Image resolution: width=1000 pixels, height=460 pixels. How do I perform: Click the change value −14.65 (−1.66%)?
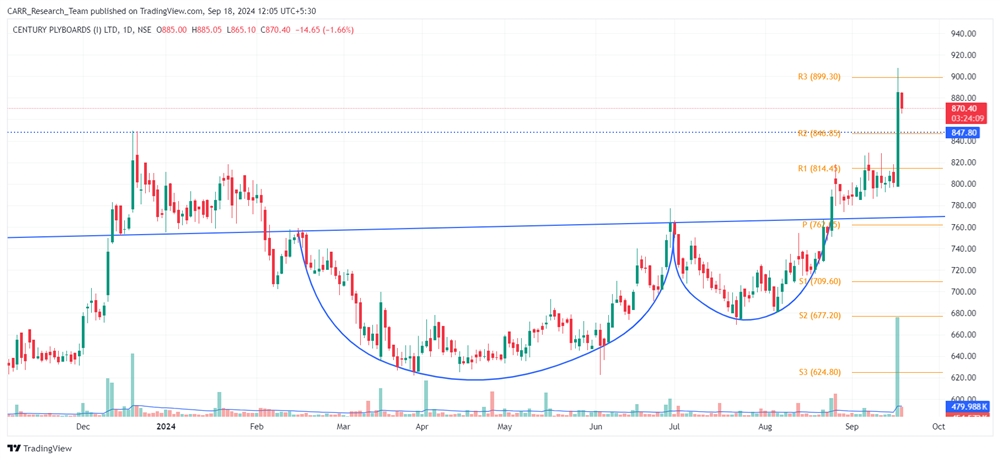(x=327, y=30)
